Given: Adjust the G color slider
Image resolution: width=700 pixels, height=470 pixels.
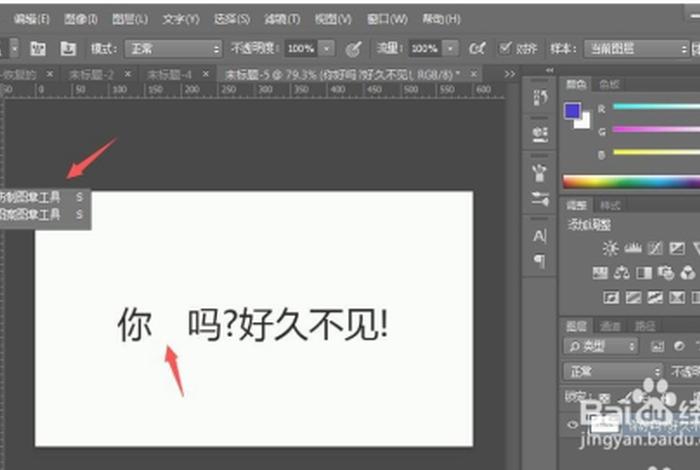Looking at the screenshot, I should (x=656, y=129).
